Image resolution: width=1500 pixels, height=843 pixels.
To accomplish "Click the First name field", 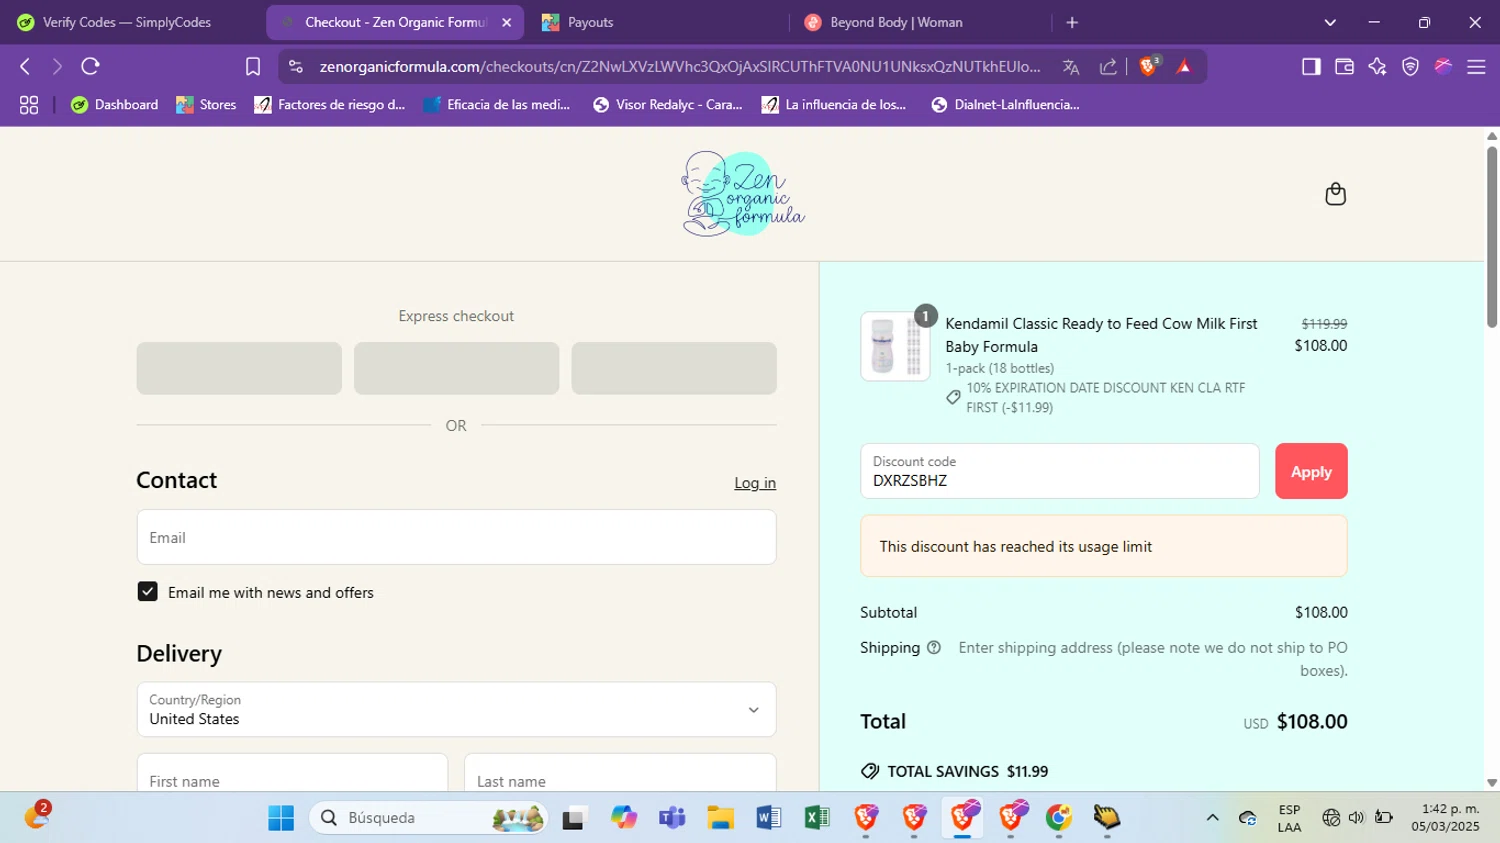I will [292, 773].
